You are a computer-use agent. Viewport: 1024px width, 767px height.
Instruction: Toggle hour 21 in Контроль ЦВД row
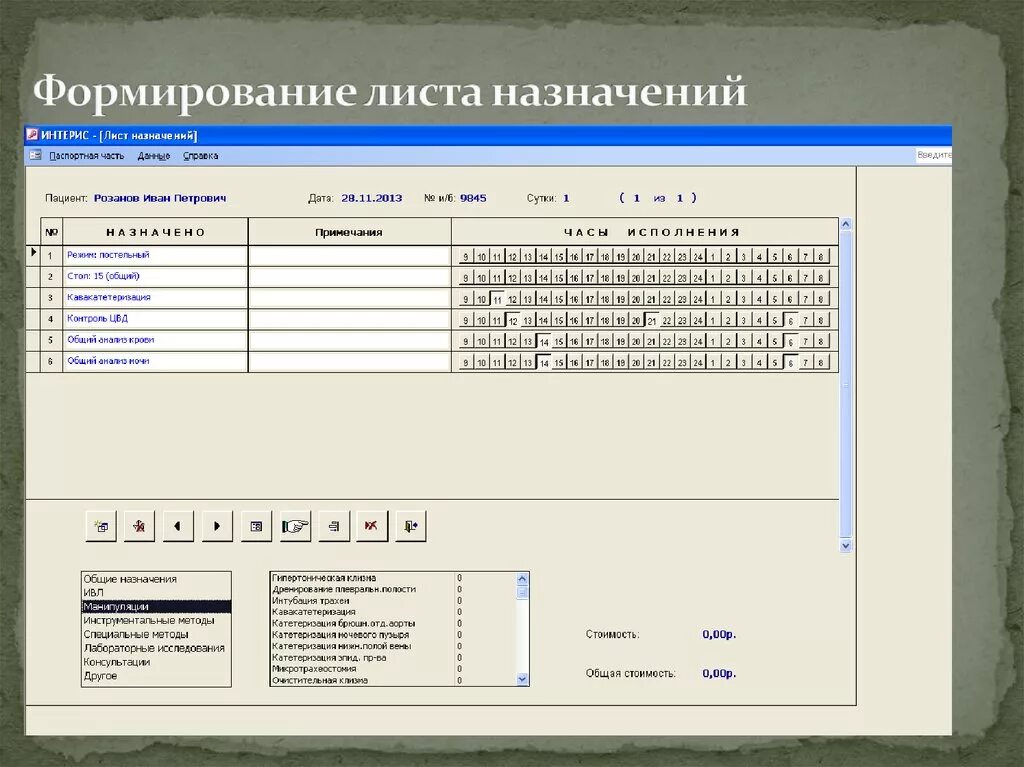651,320
